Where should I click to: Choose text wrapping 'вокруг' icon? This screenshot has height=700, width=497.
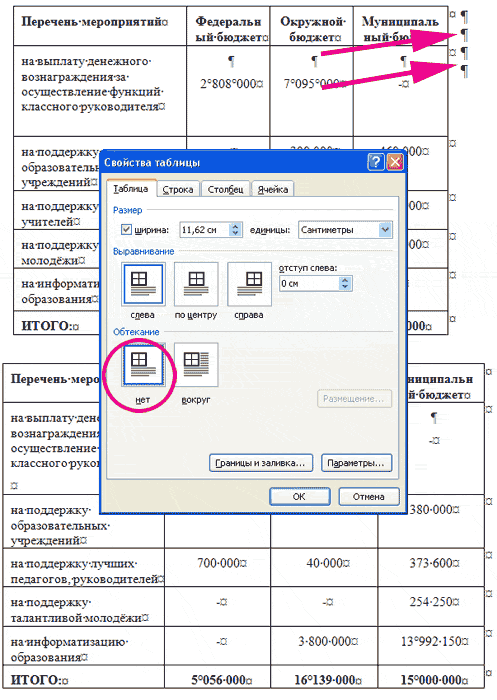[196, 364]
